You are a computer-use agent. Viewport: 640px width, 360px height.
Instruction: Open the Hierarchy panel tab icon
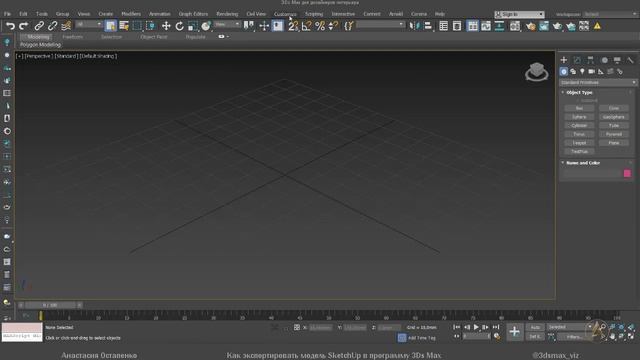[x=591, y=60]
